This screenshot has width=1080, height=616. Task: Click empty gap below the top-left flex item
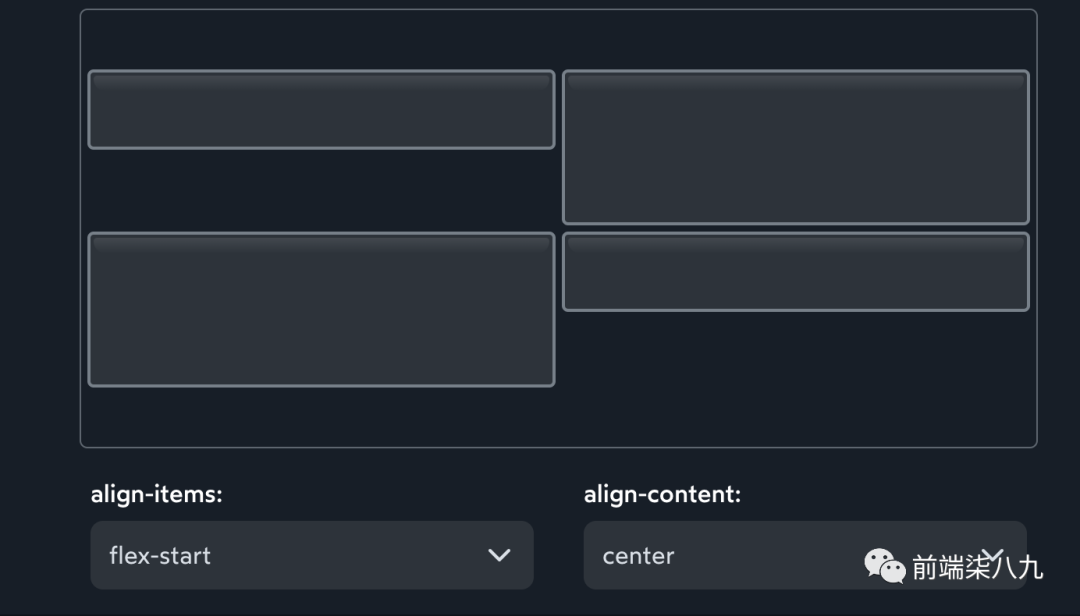[x=321, y=190]
